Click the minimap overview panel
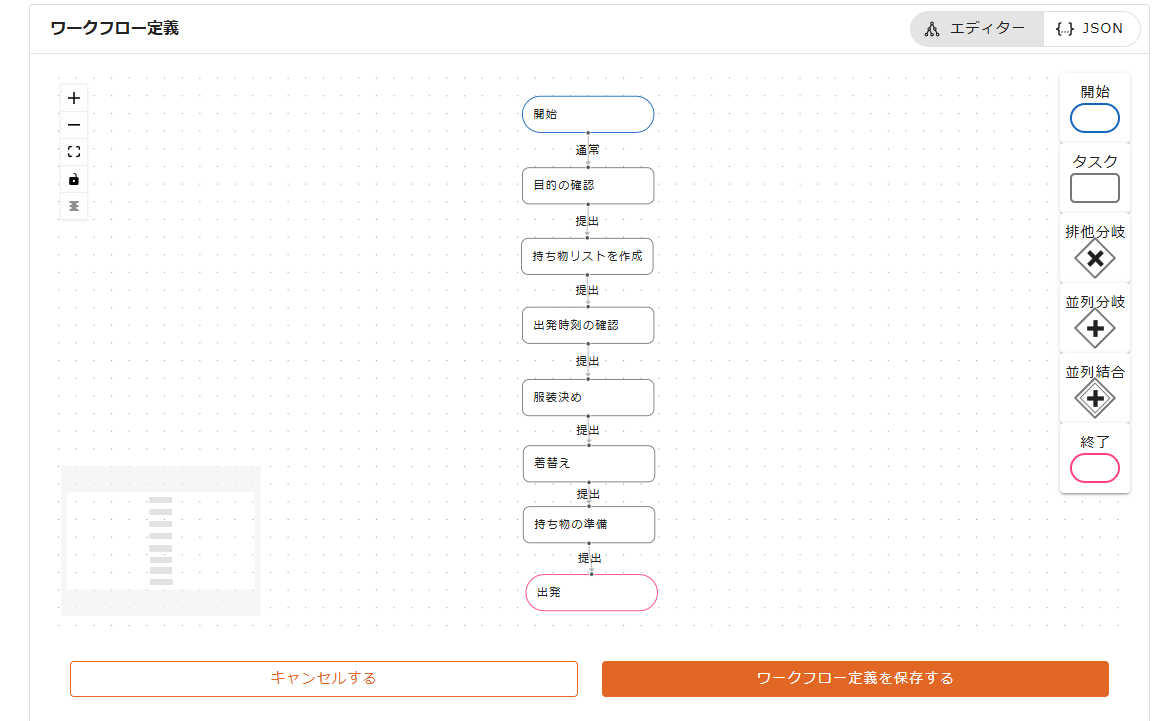Image resolution: width=1160 pixels, height=721 pixels. click(x=160, y=541)
